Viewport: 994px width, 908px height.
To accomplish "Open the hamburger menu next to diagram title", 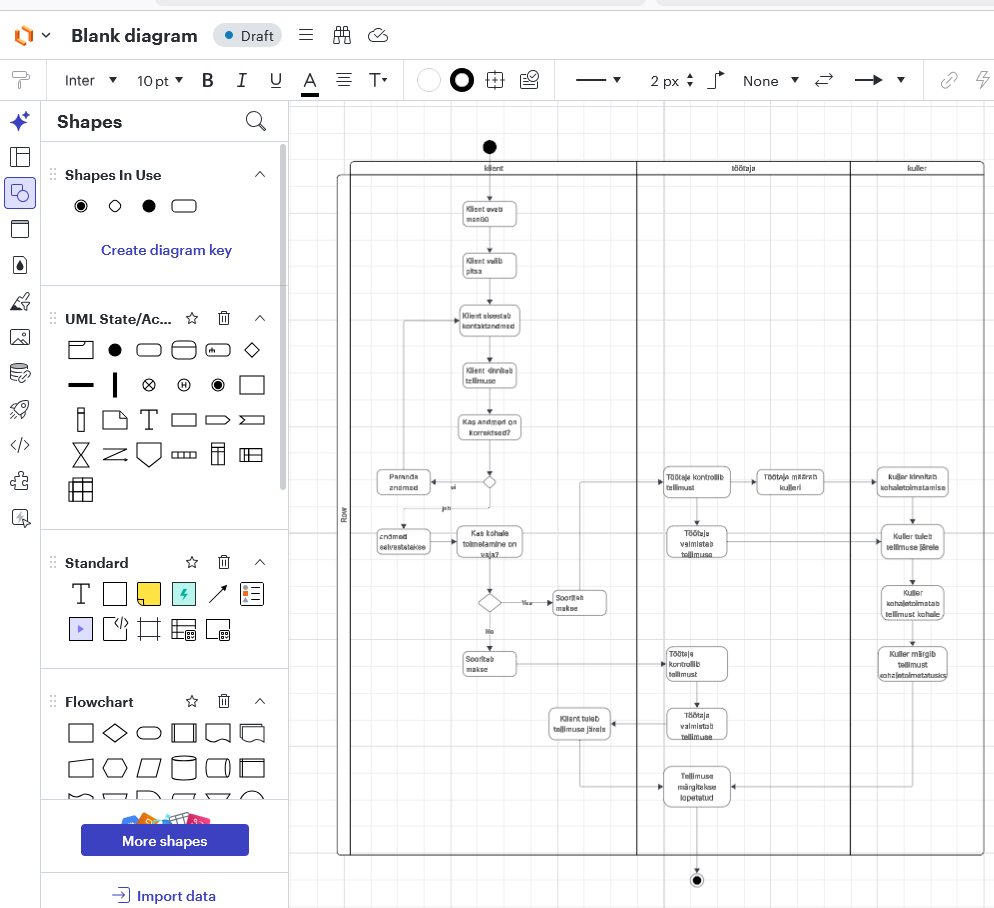I will click(306, 34).
